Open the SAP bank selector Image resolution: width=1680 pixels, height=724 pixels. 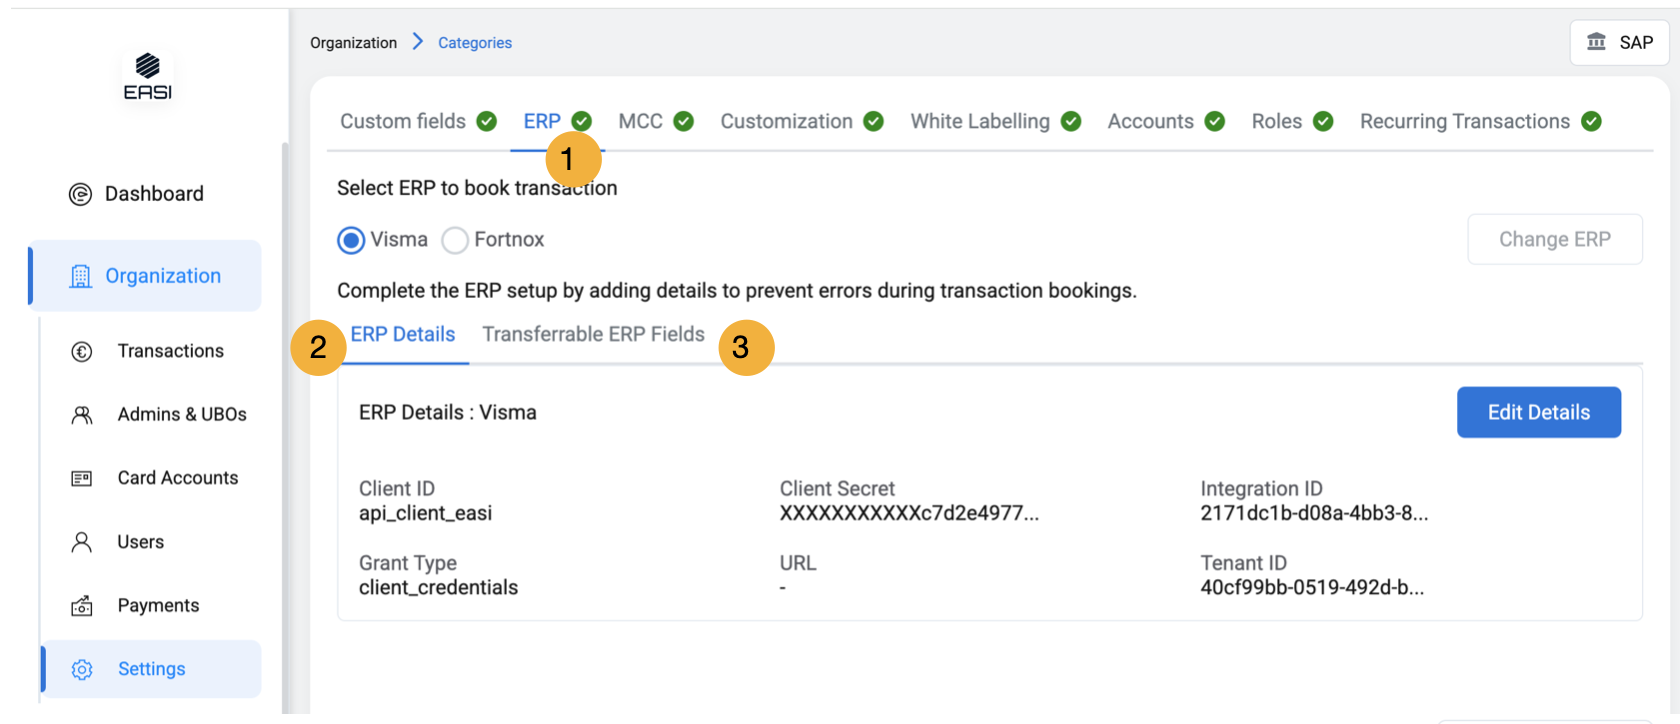(x=1619, y=42)
